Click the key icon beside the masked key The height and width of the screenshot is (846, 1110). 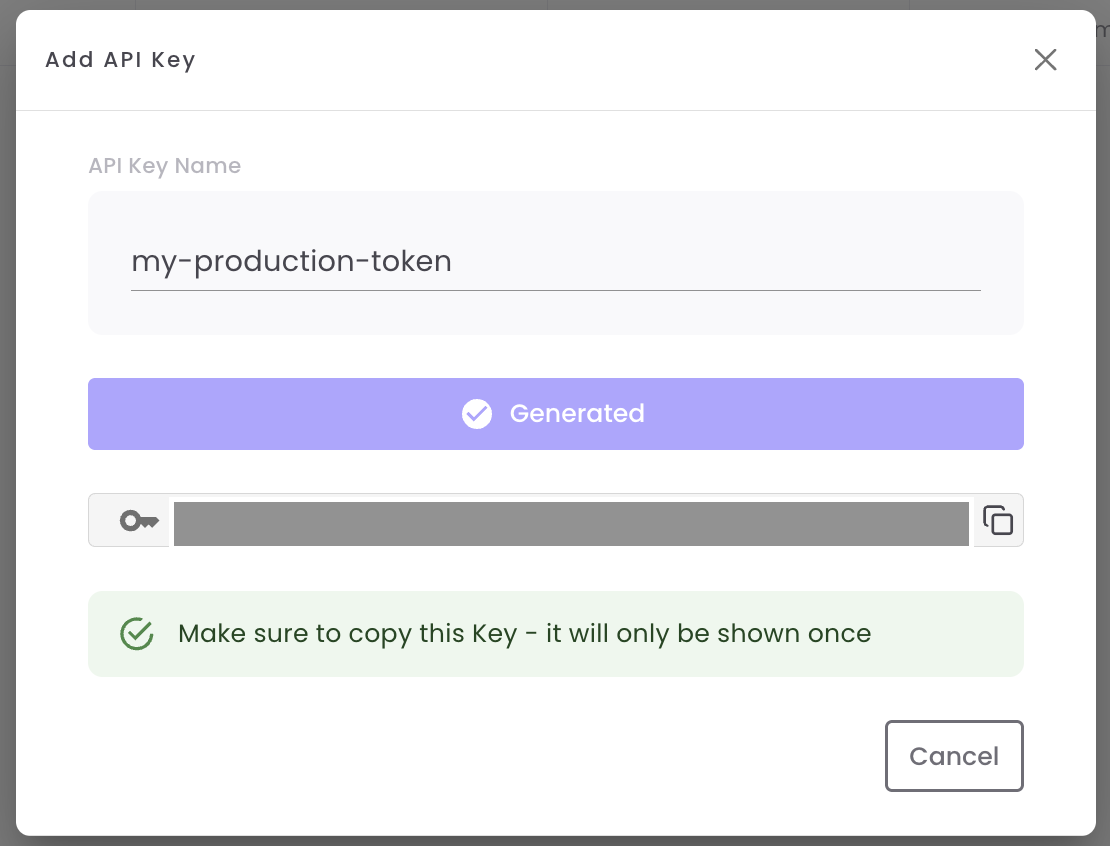coord(139,520)
